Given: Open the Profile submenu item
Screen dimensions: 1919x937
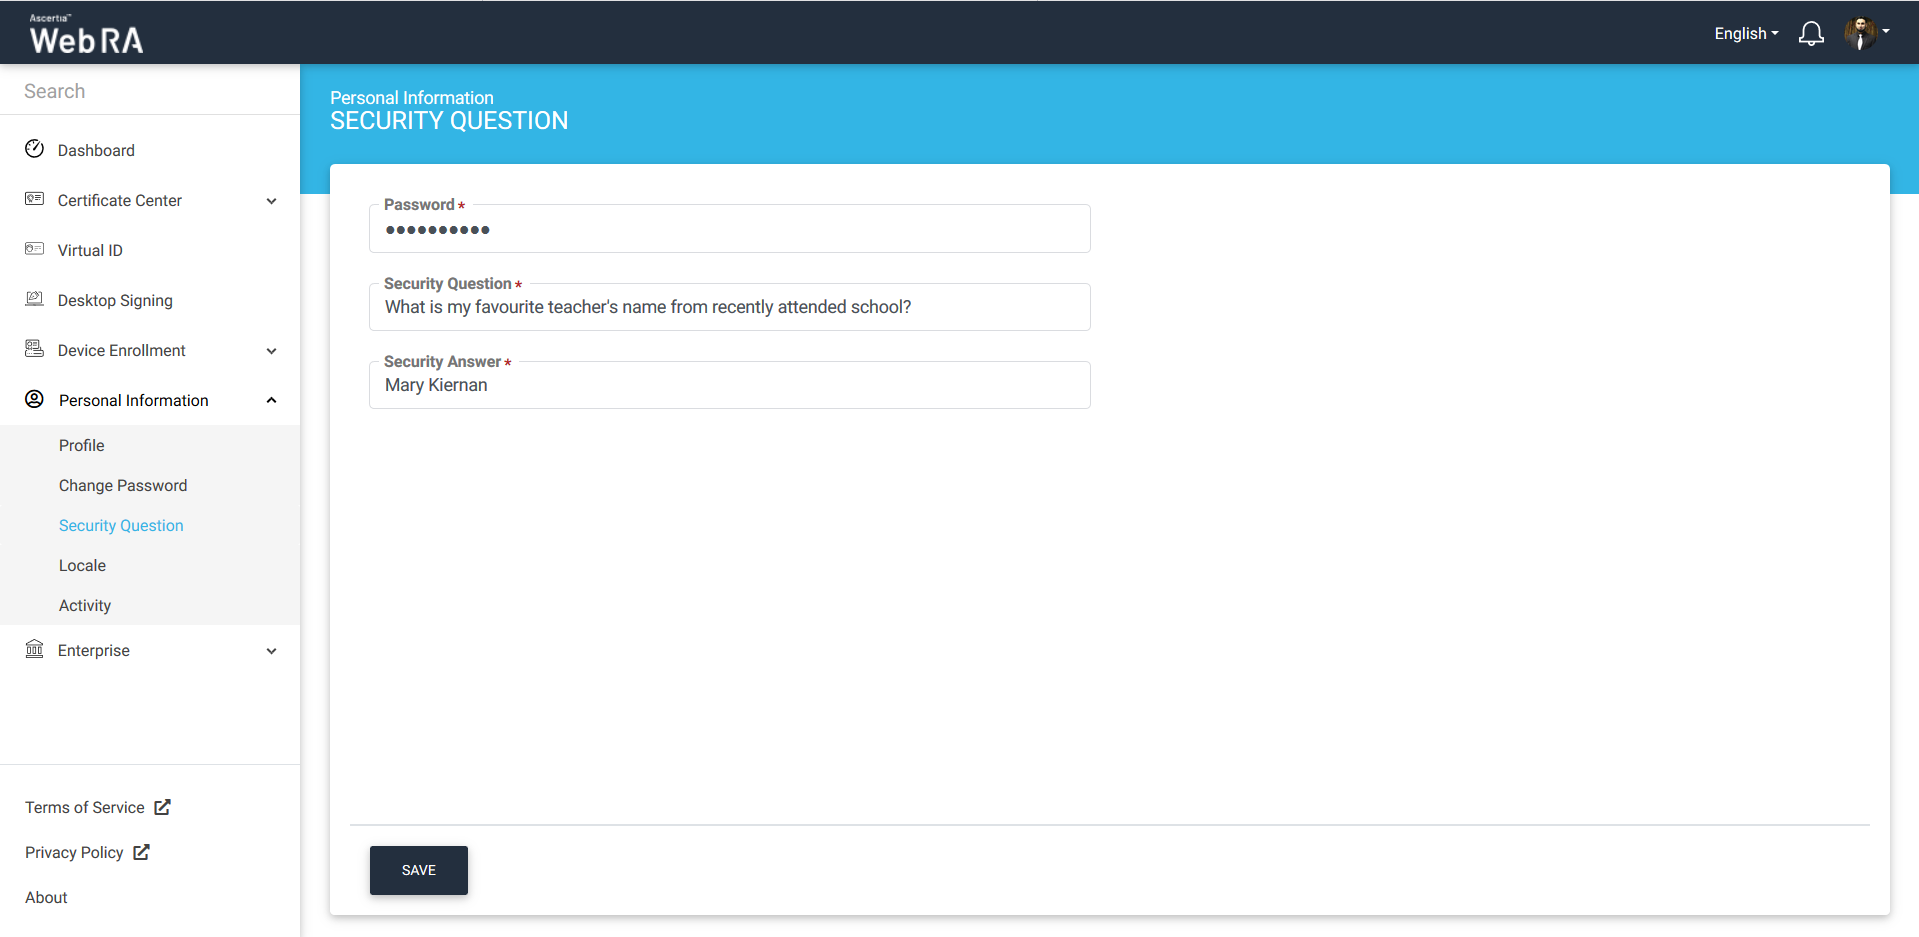Looking at the screenshot, I should pos(82,445).
